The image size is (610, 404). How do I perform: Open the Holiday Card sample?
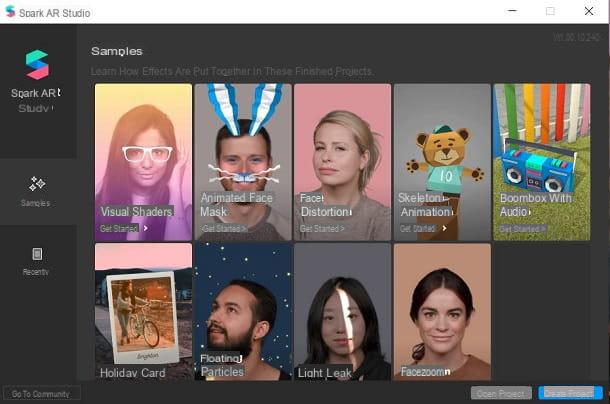(143, 312)
